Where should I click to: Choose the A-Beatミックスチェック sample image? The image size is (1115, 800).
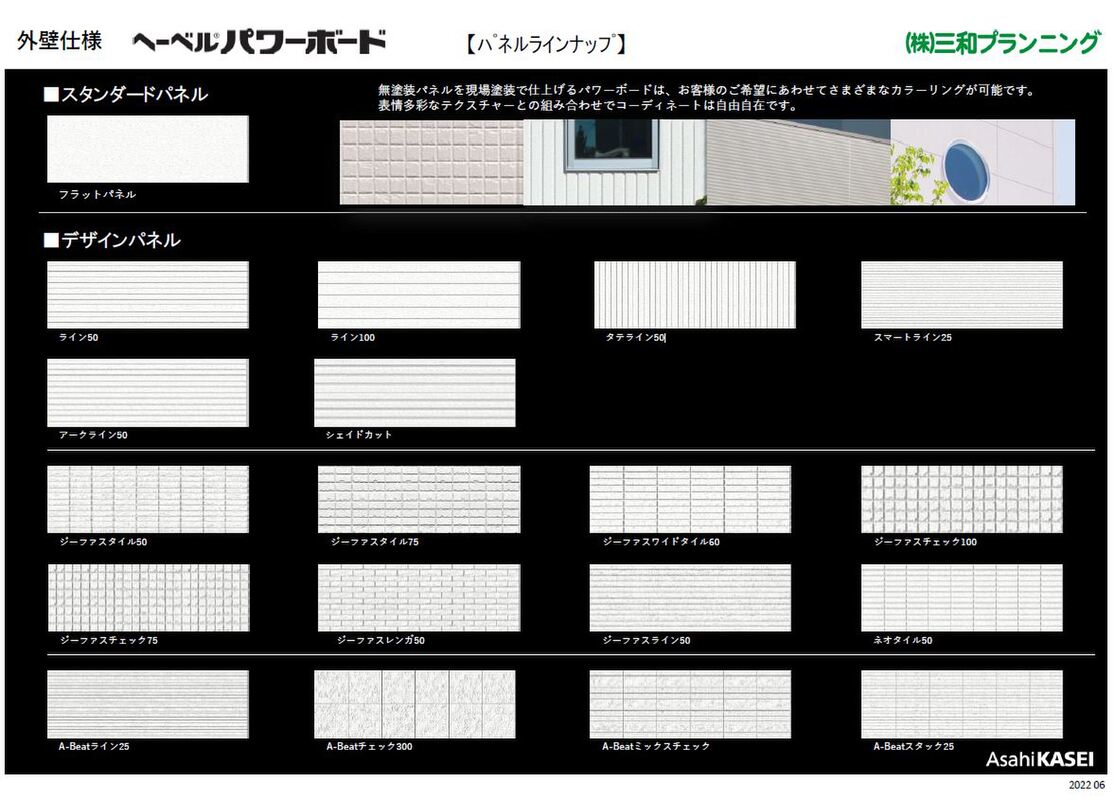(x=689, y=704)
